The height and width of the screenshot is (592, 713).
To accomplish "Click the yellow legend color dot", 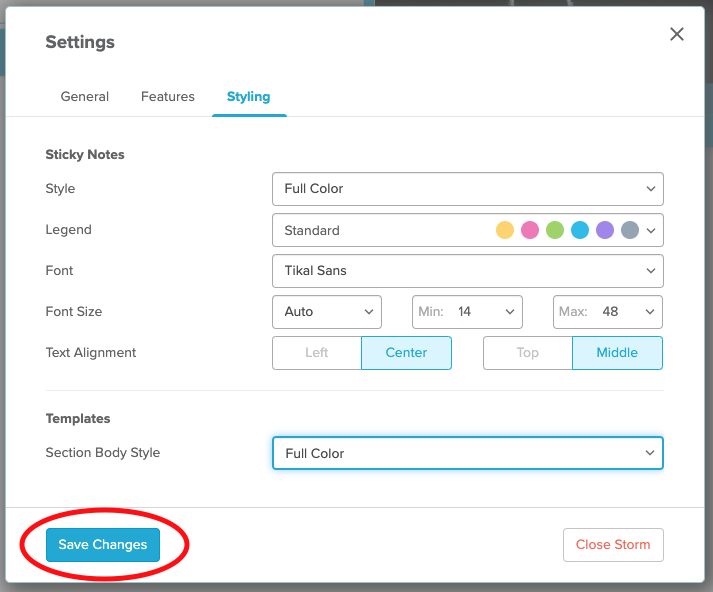I will pyautogui.click(x=505, y=230).
